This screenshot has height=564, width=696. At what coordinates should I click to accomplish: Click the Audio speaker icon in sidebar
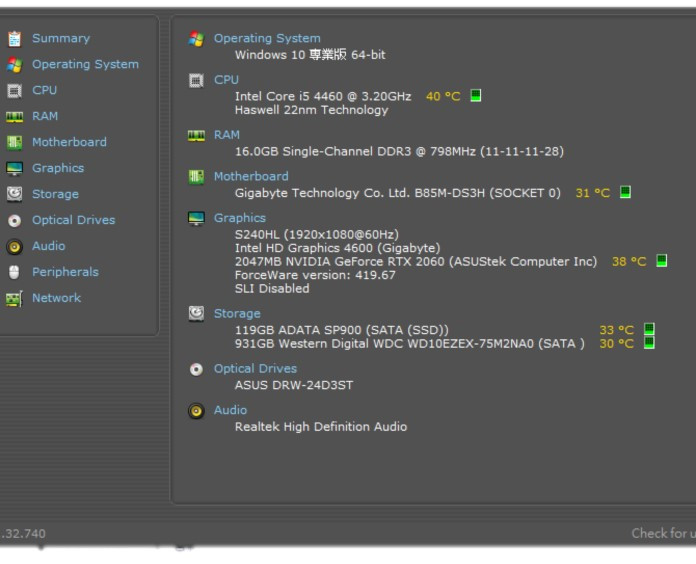pos(14,247)
